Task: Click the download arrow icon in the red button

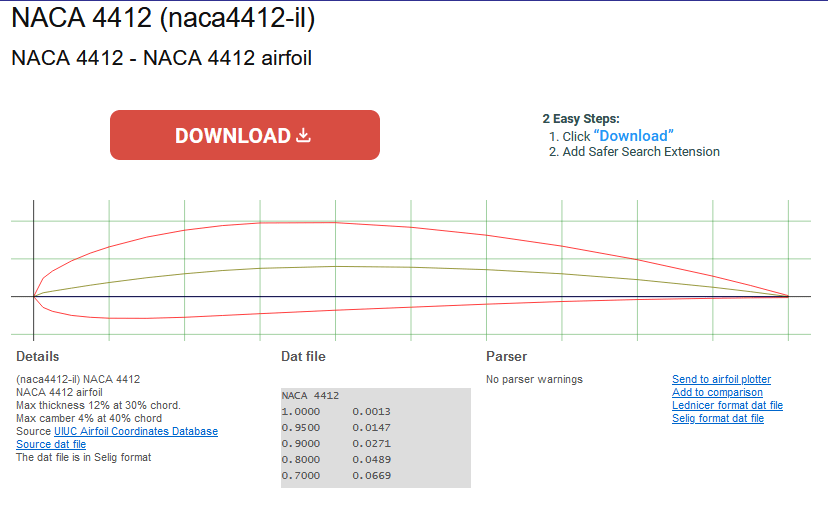Action: click(304, 135)
